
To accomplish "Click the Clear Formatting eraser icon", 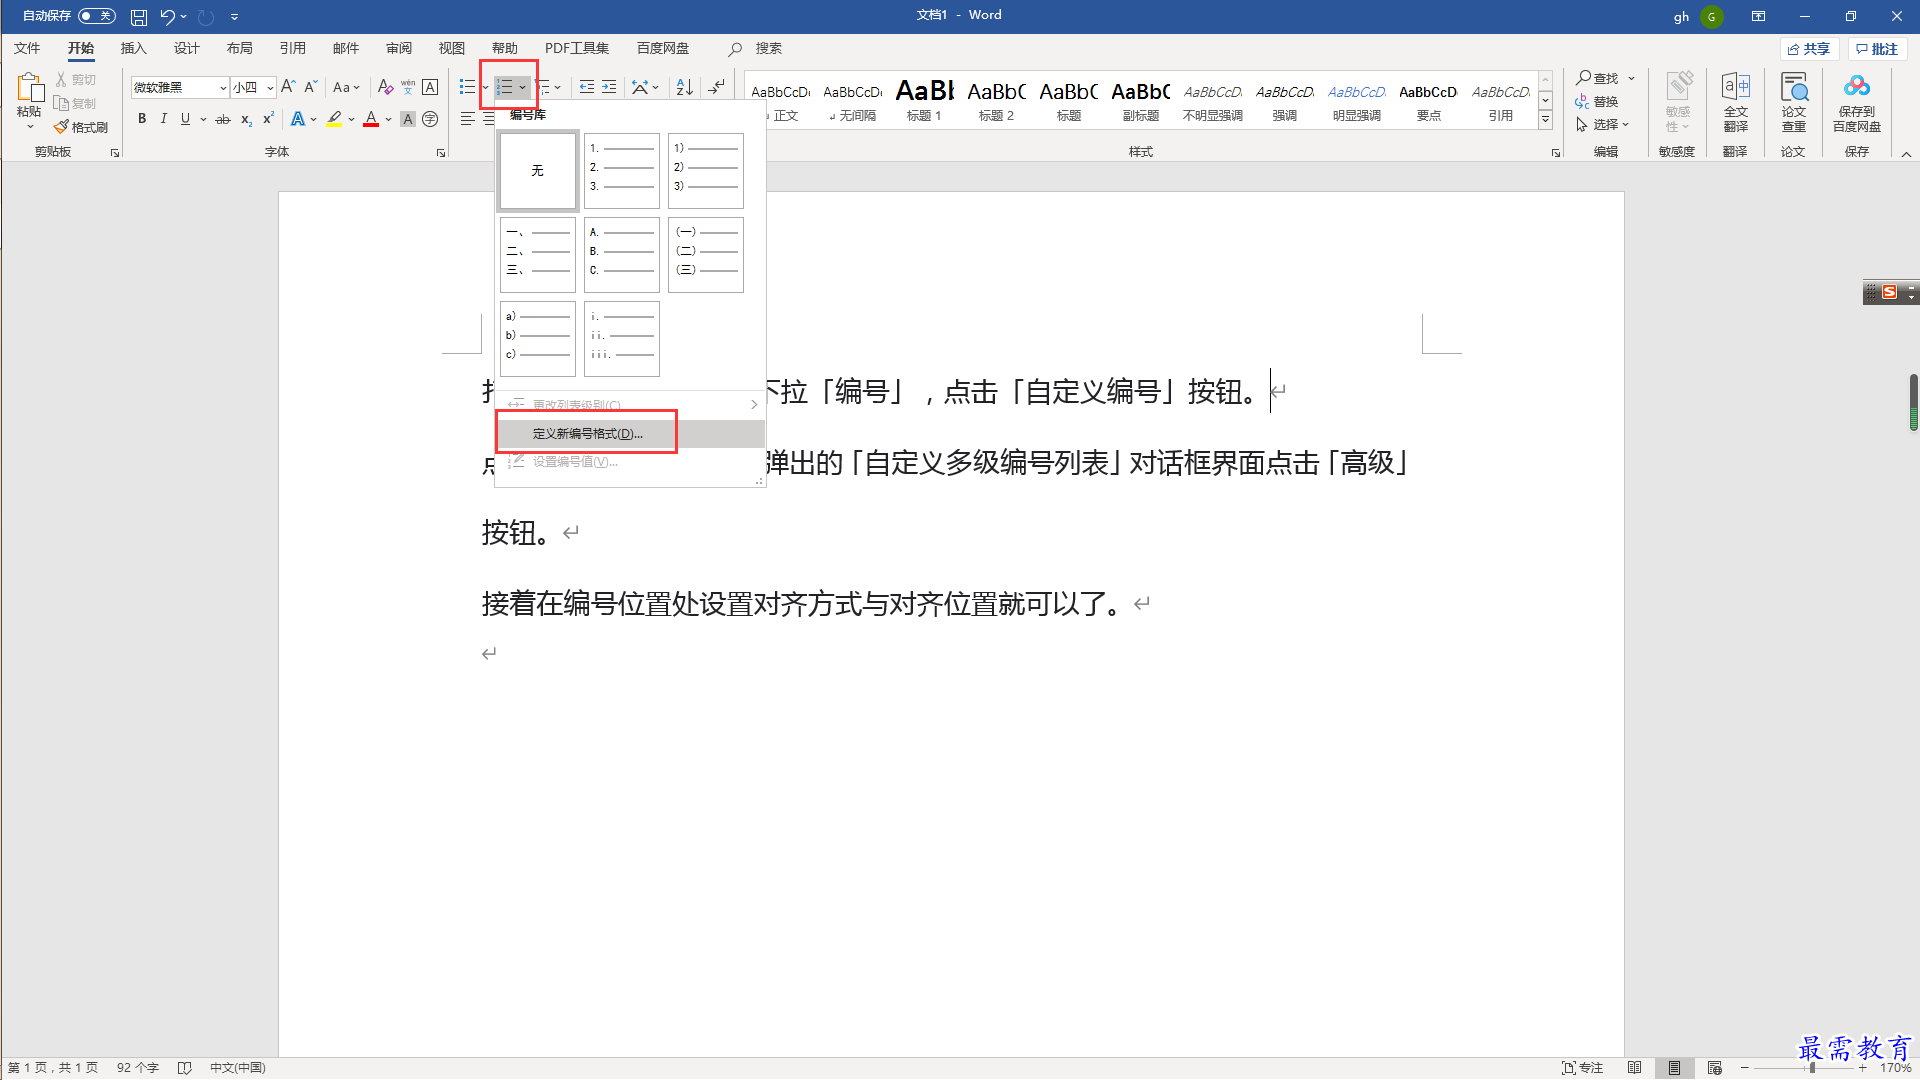I will click(385, 87).
